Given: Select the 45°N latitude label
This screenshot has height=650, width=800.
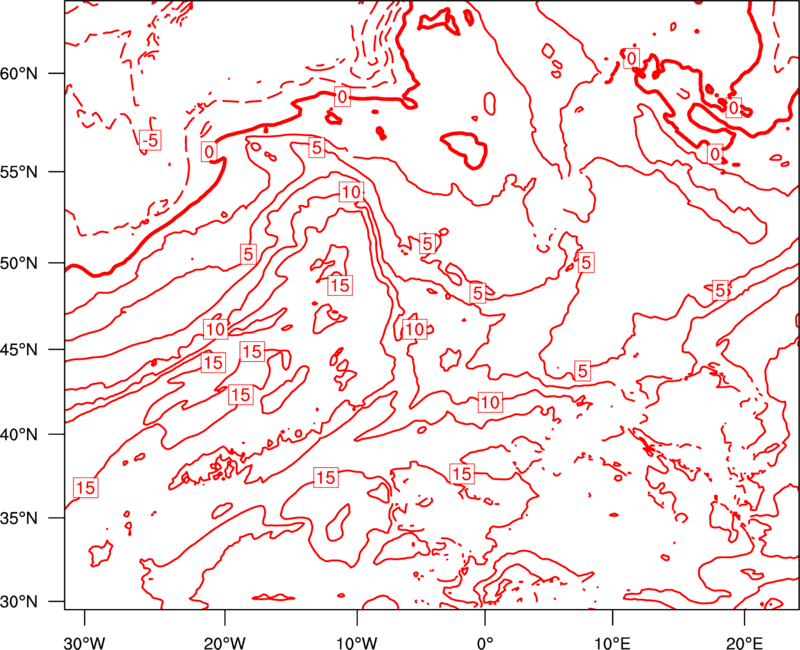Looking at the screenshot, I should click(19, 350).
